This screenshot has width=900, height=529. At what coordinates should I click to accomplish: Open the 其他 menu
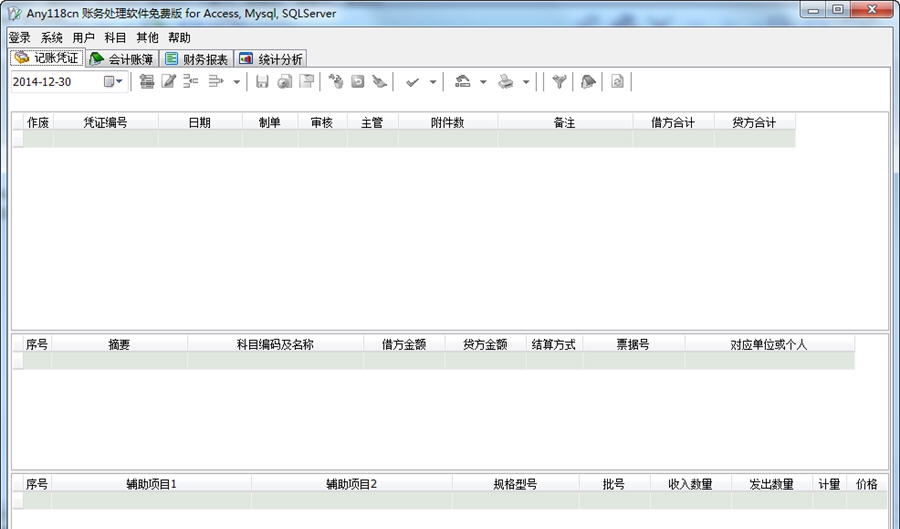coord(148,38)
